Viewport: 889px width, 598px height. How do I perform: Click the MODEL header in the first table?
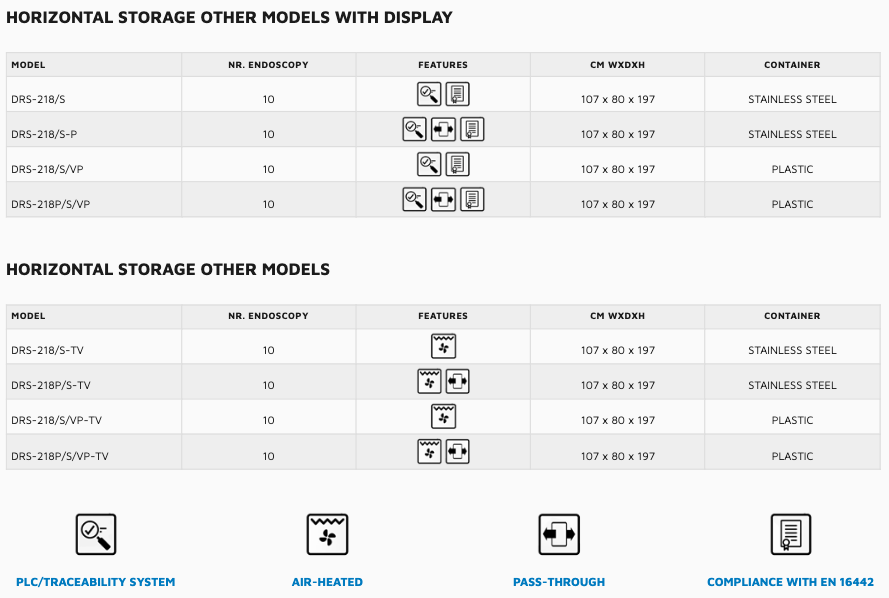(28, 65)
